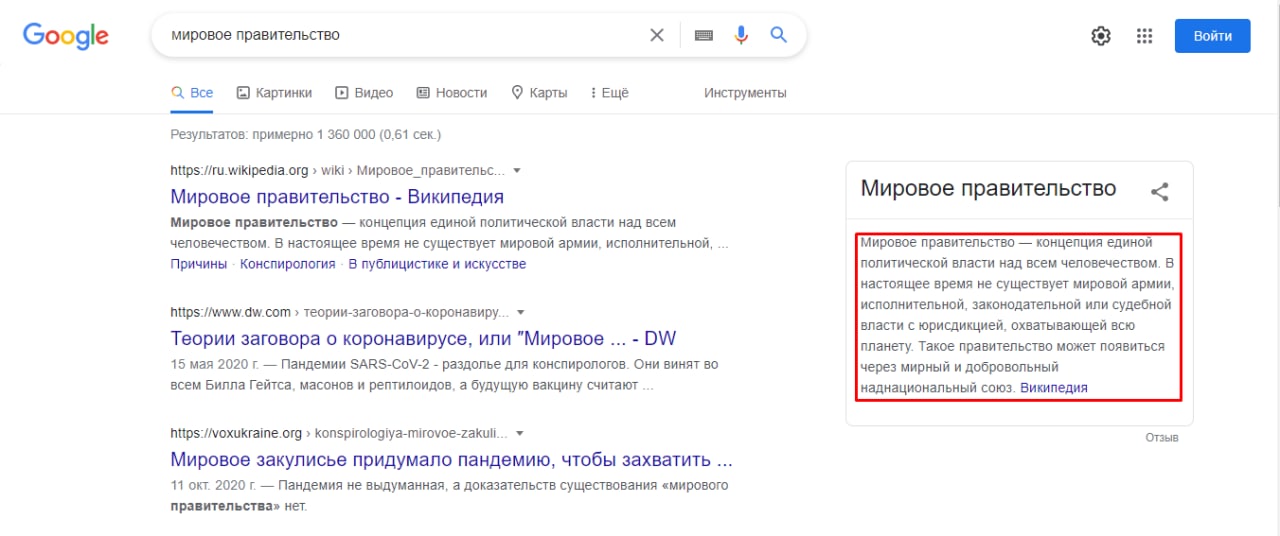The width and height of the screenshot is (1280, 536).
Task: Click Отзыв feedback link
Action: 1162,438
